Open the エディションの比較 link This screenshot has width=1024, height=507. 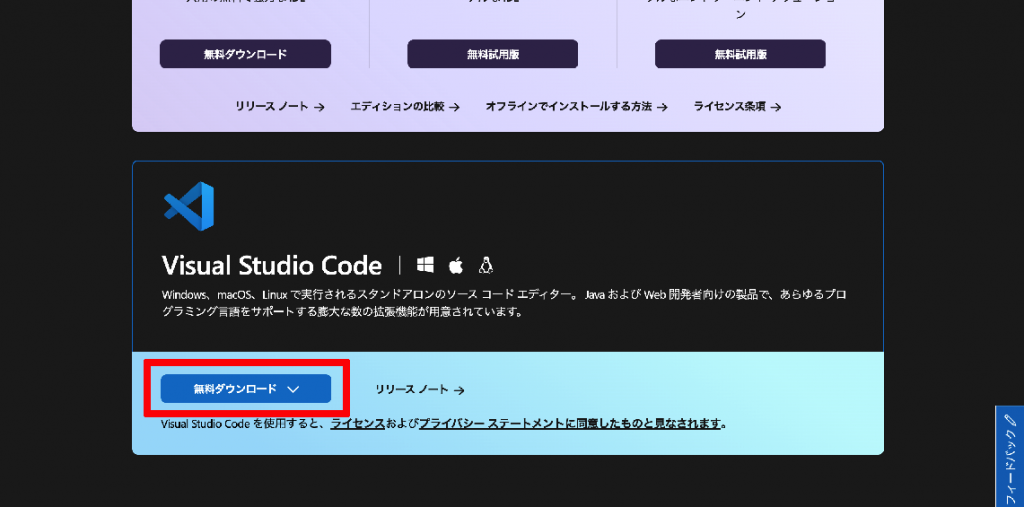405,106
